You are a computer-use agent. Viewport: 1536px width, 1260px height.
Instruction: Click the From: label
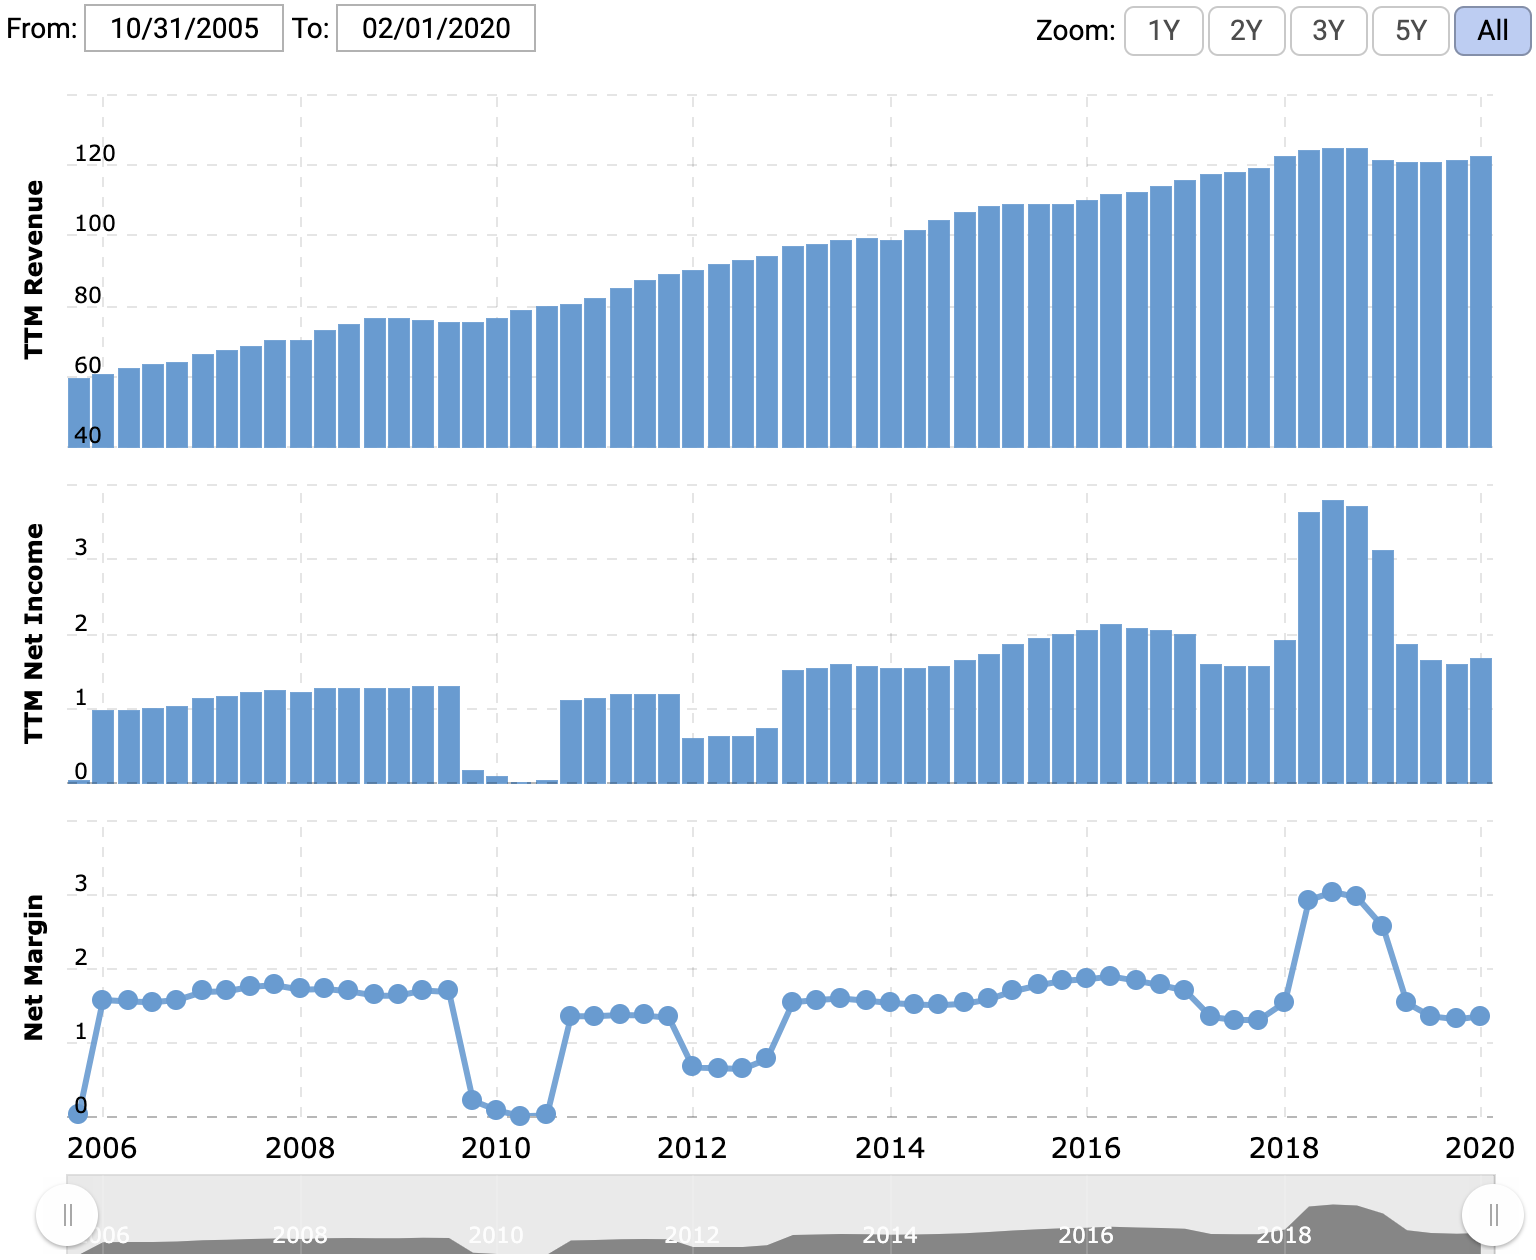tap(41, 28)
